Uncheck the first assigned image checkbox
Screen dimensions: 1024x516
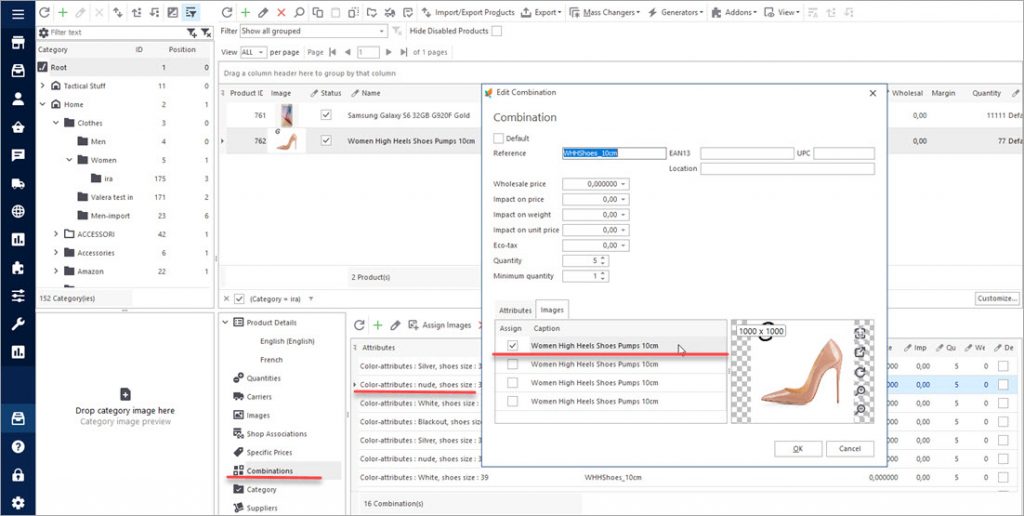[512, 345]
